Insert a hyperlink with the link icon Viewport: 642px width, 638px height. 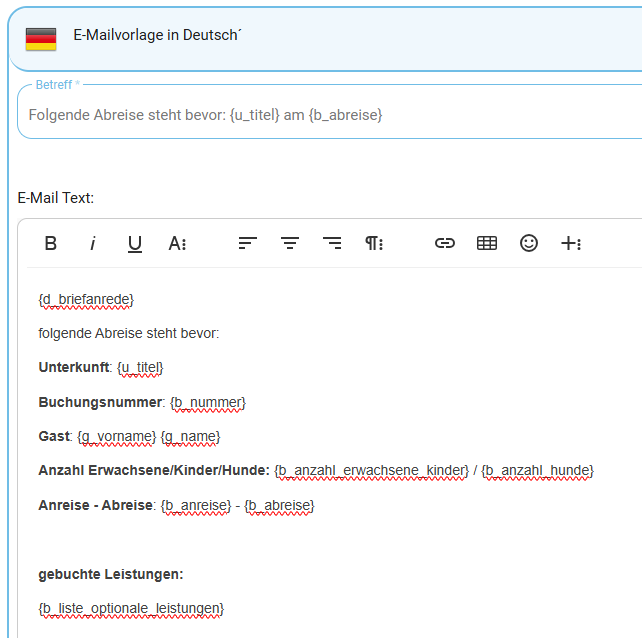(x=445, y=243)
